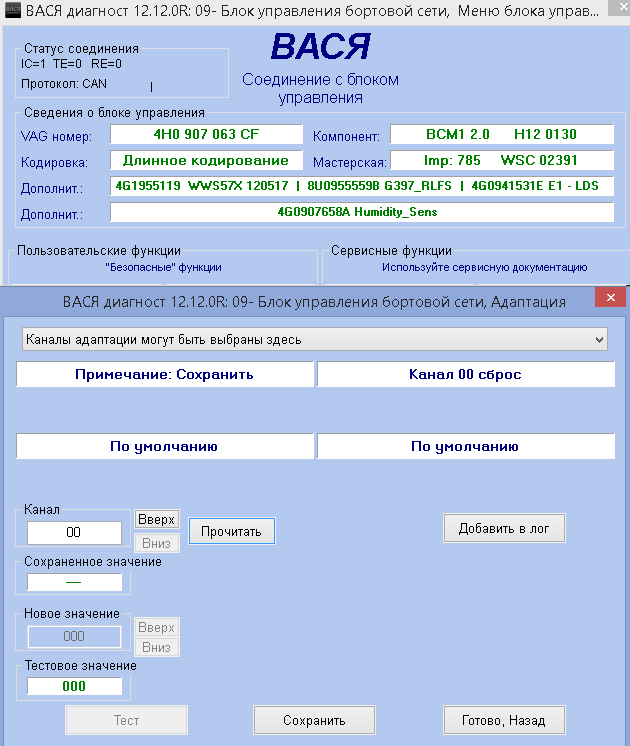Click the Прочитать button

tap(232, 531)
